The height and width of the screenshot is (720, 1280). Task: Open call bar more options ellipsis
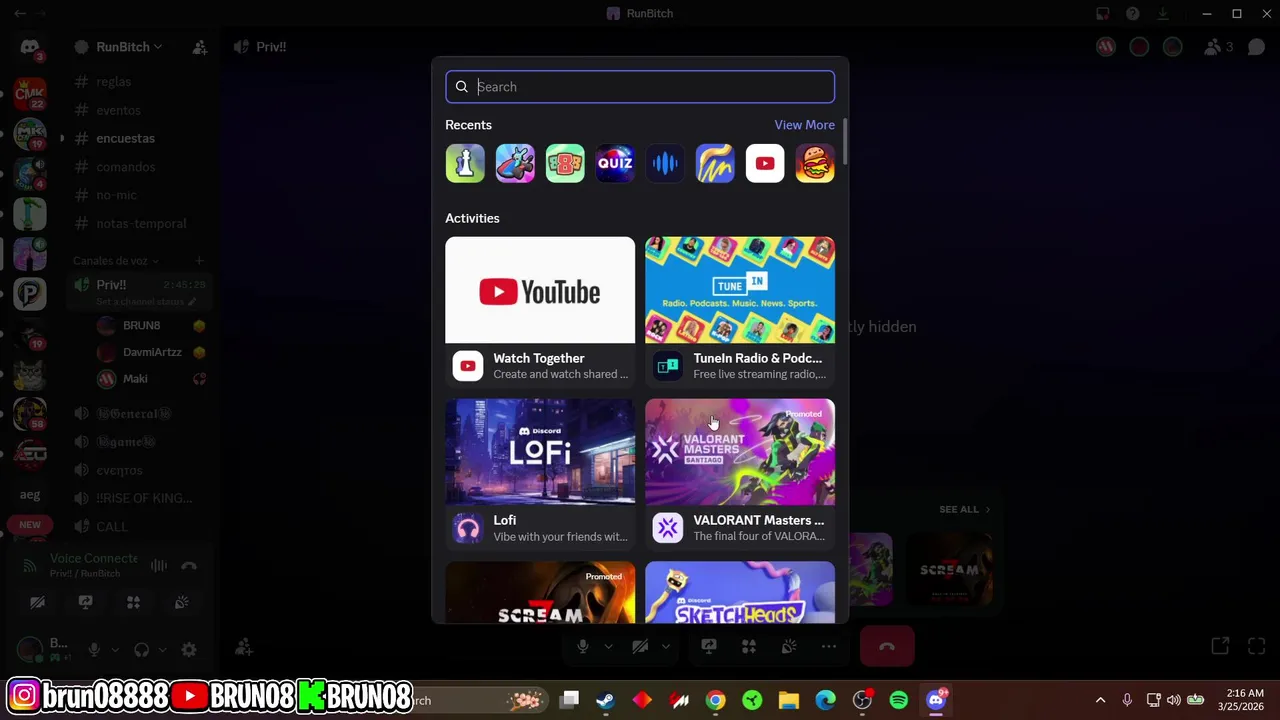click(829, 647)
